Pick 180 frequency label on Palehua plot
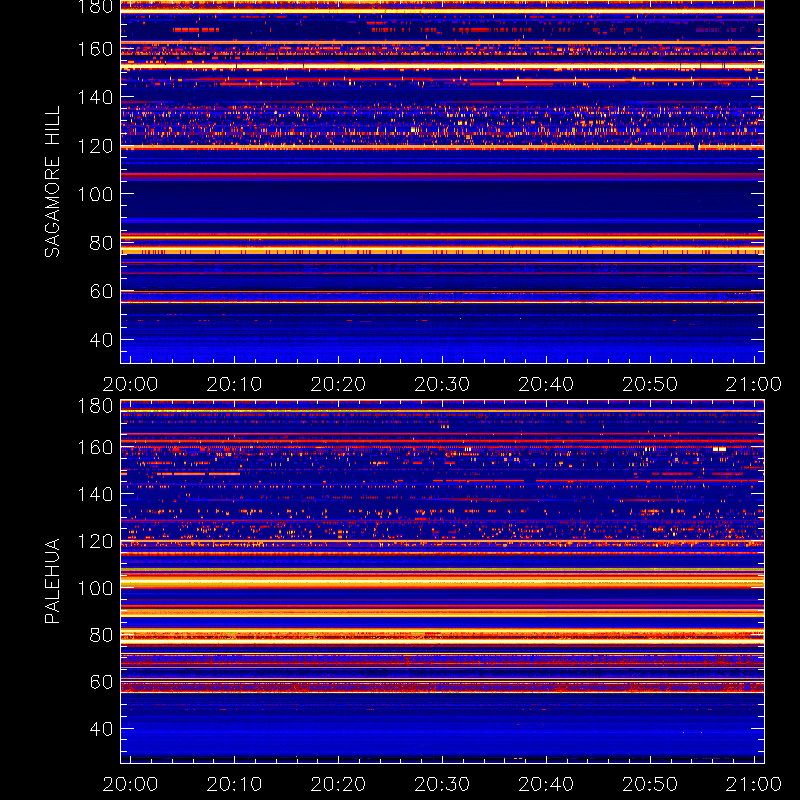Image resolution: width=800 pixels, height=800 pixels. (x=95, y=406)
